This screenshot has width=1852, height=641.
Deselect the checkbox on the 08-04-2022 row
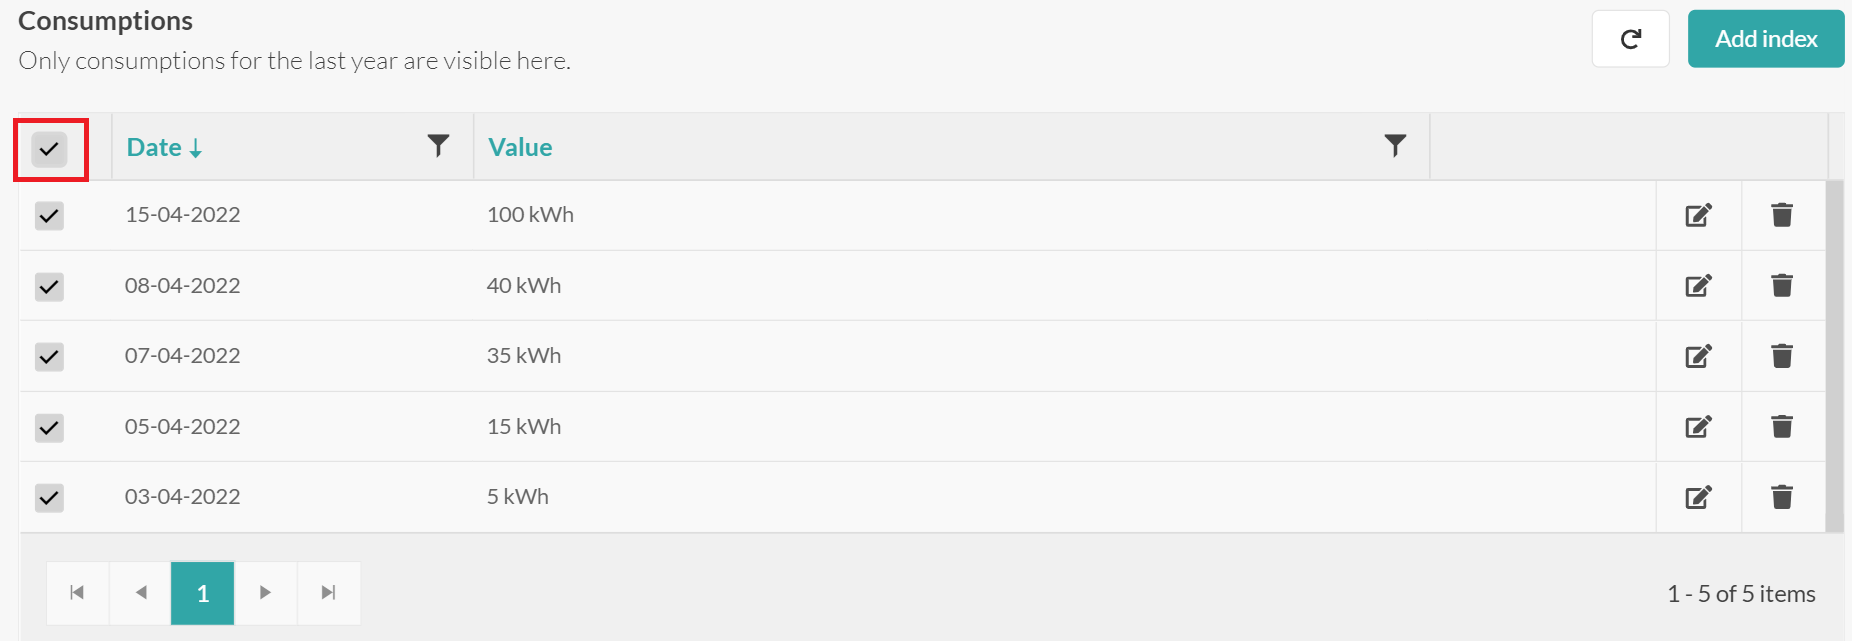tap(49, 285)
